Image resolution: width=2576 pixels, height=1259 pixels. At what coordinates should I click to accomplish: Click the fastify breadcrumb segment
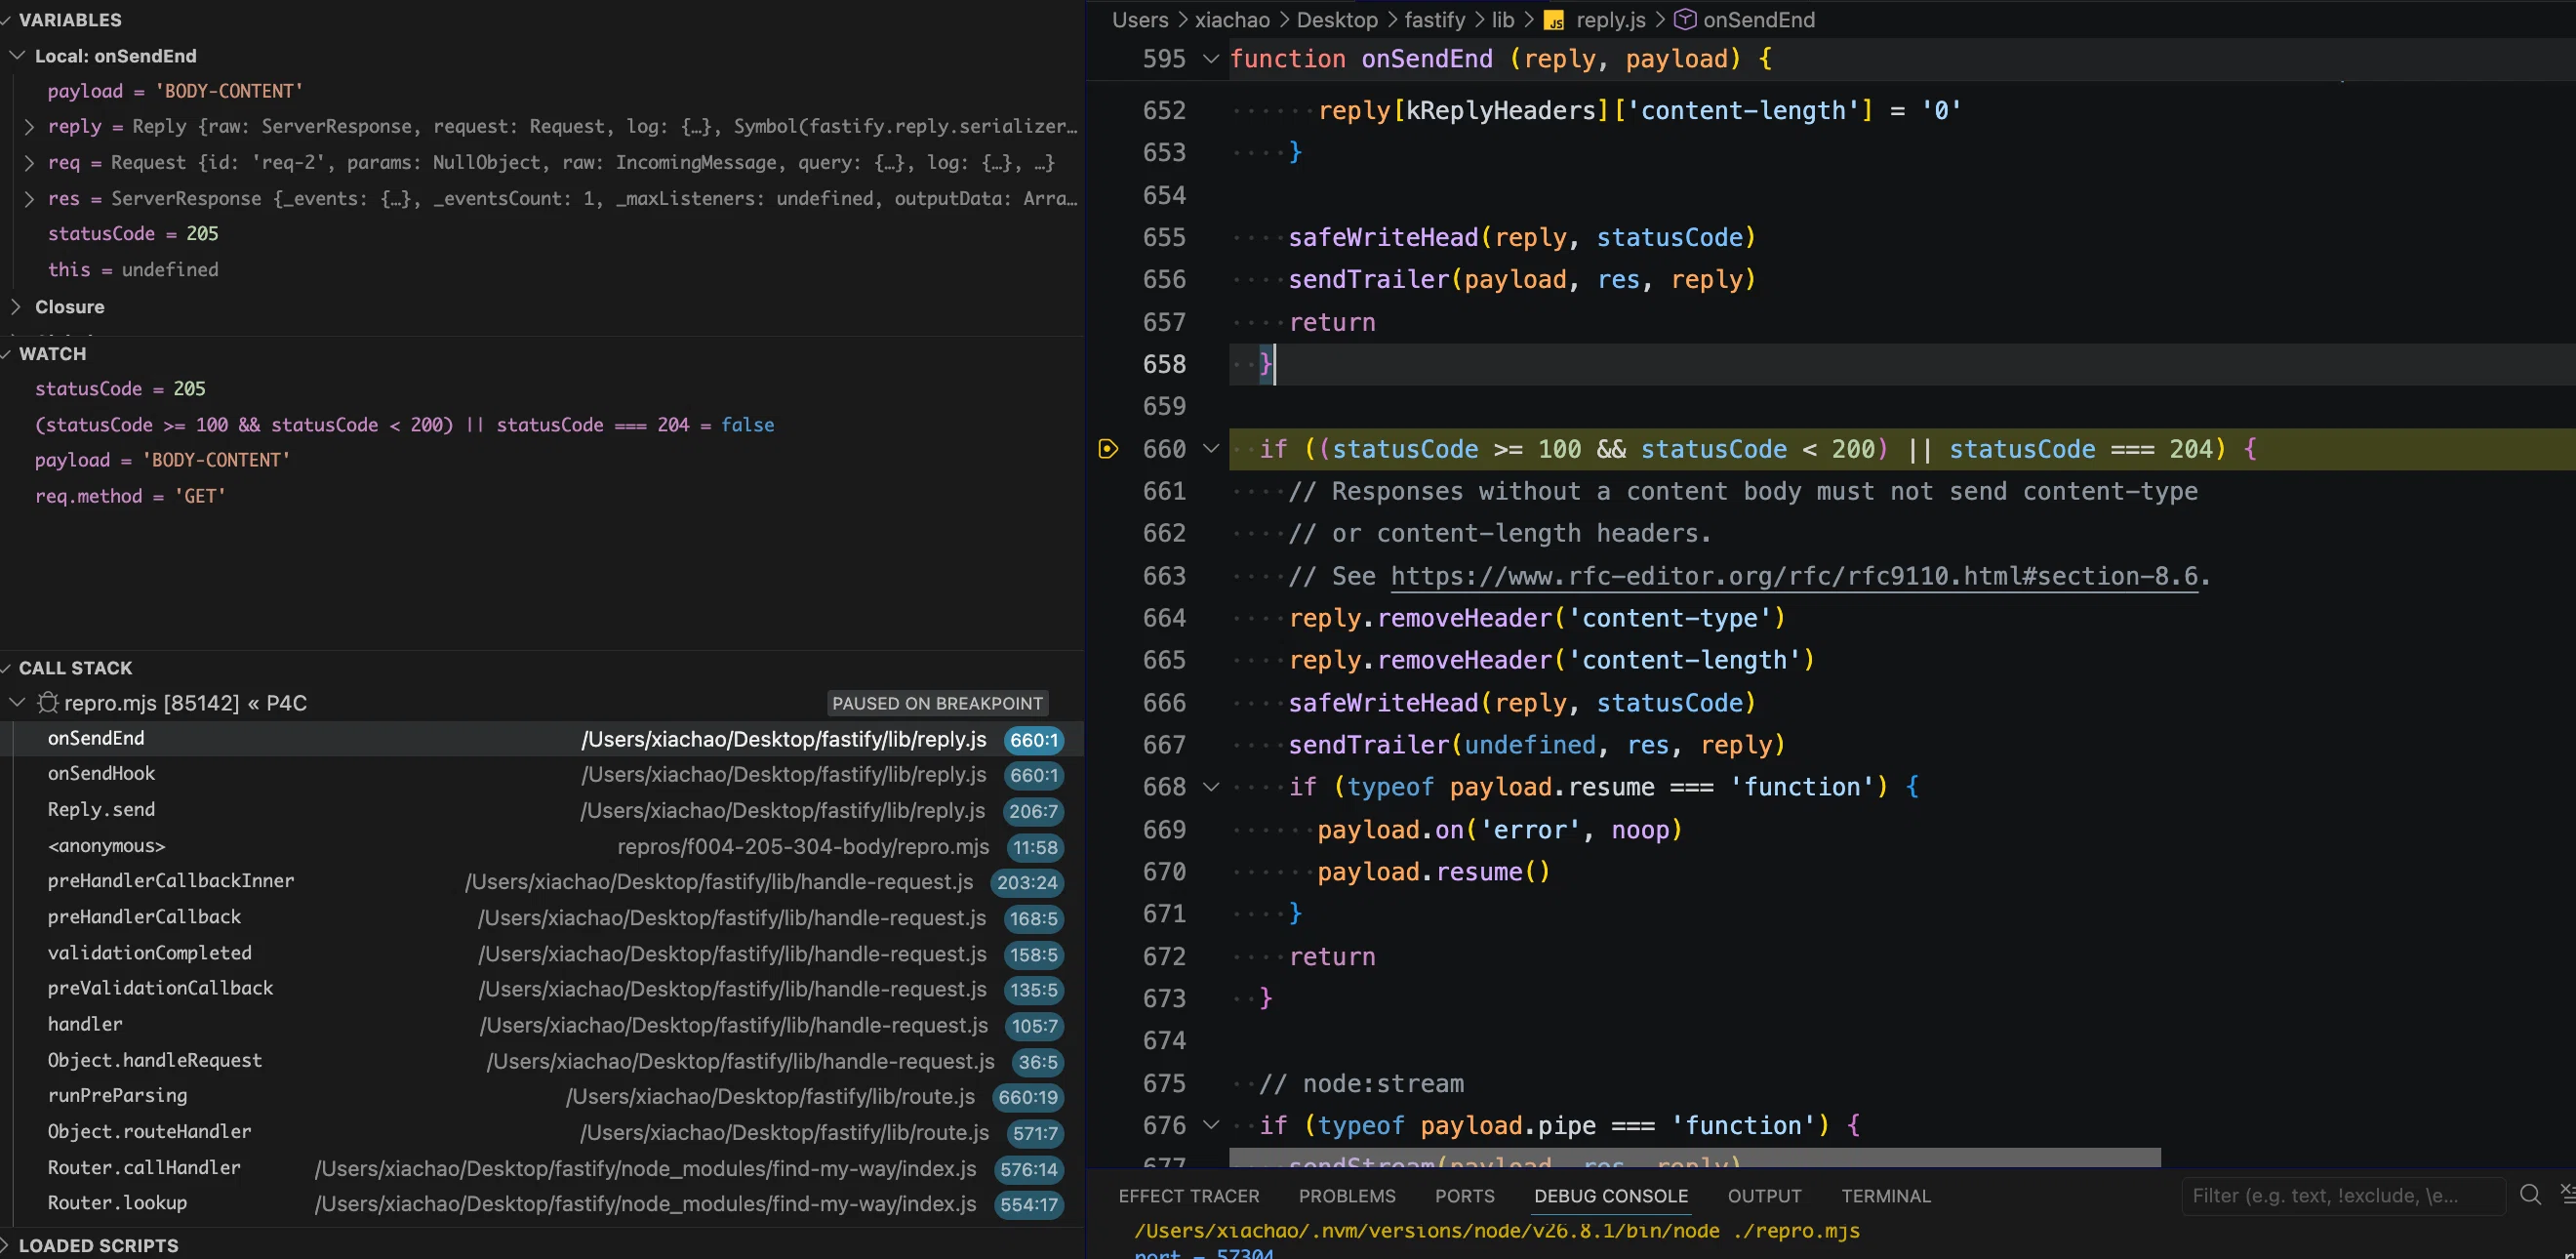(1434, 20)
